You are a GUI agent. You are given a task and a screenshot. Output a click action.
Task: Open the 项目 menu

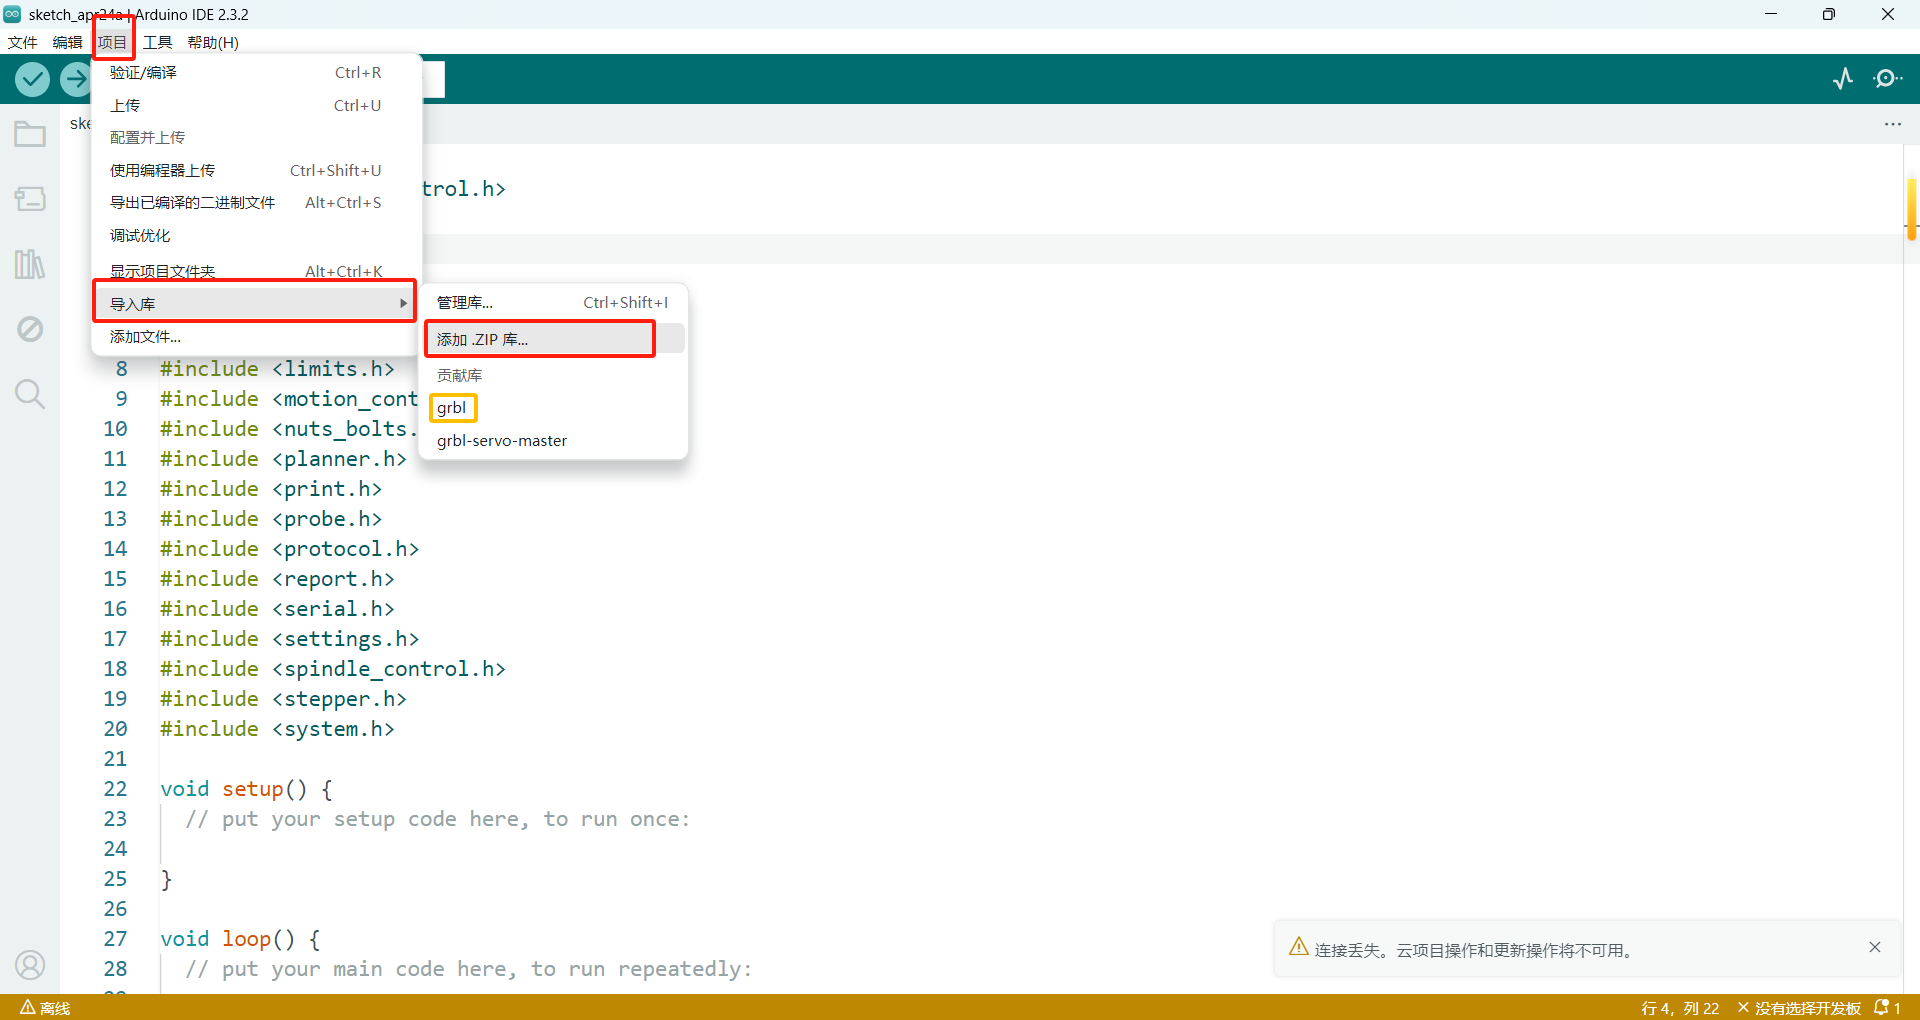pos(112,42)
